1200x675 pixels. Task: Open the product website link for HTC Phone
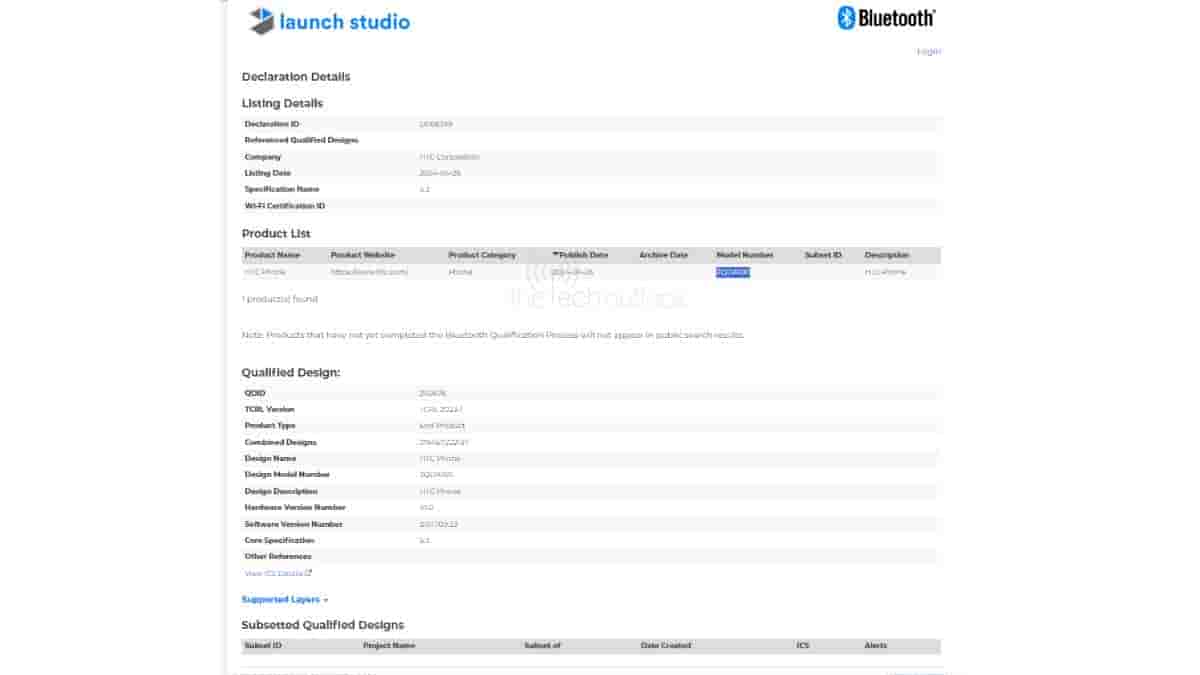click(x=369, y=272)
